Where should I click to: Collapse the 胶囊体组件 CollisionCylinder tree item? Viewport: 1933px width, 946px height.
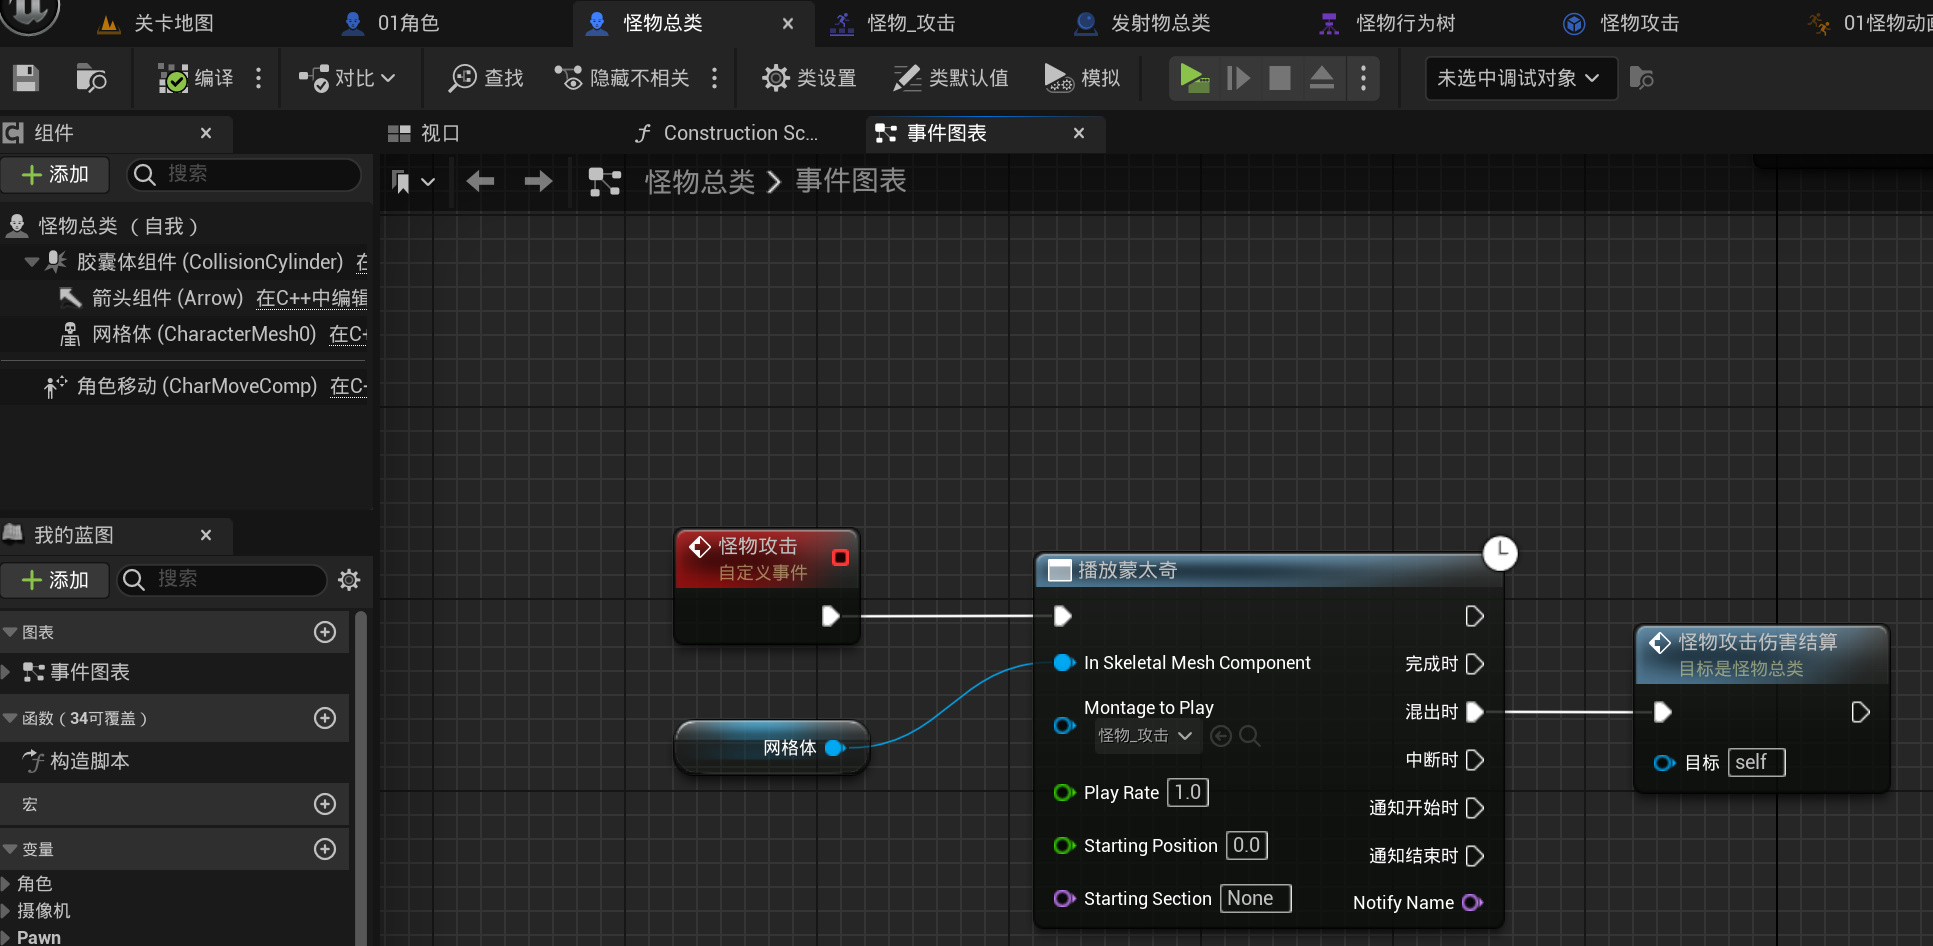pyautogui.click(x=32, y=262)
